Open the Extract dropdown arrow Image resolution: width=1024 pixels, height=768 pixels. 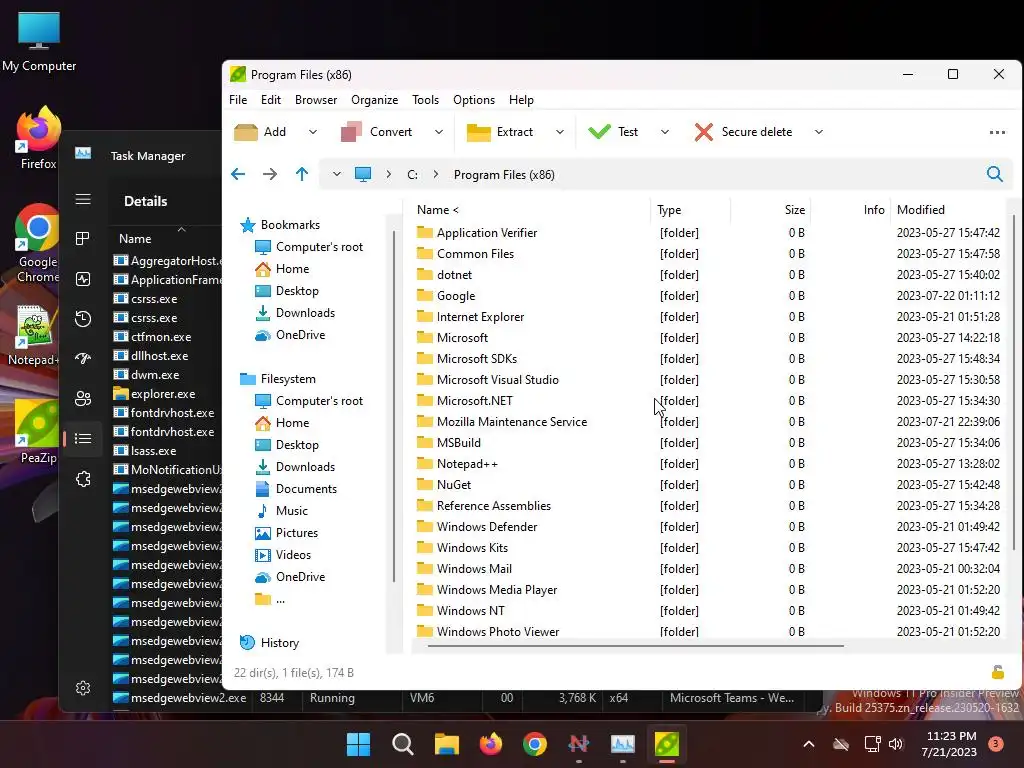pos(560,132)
